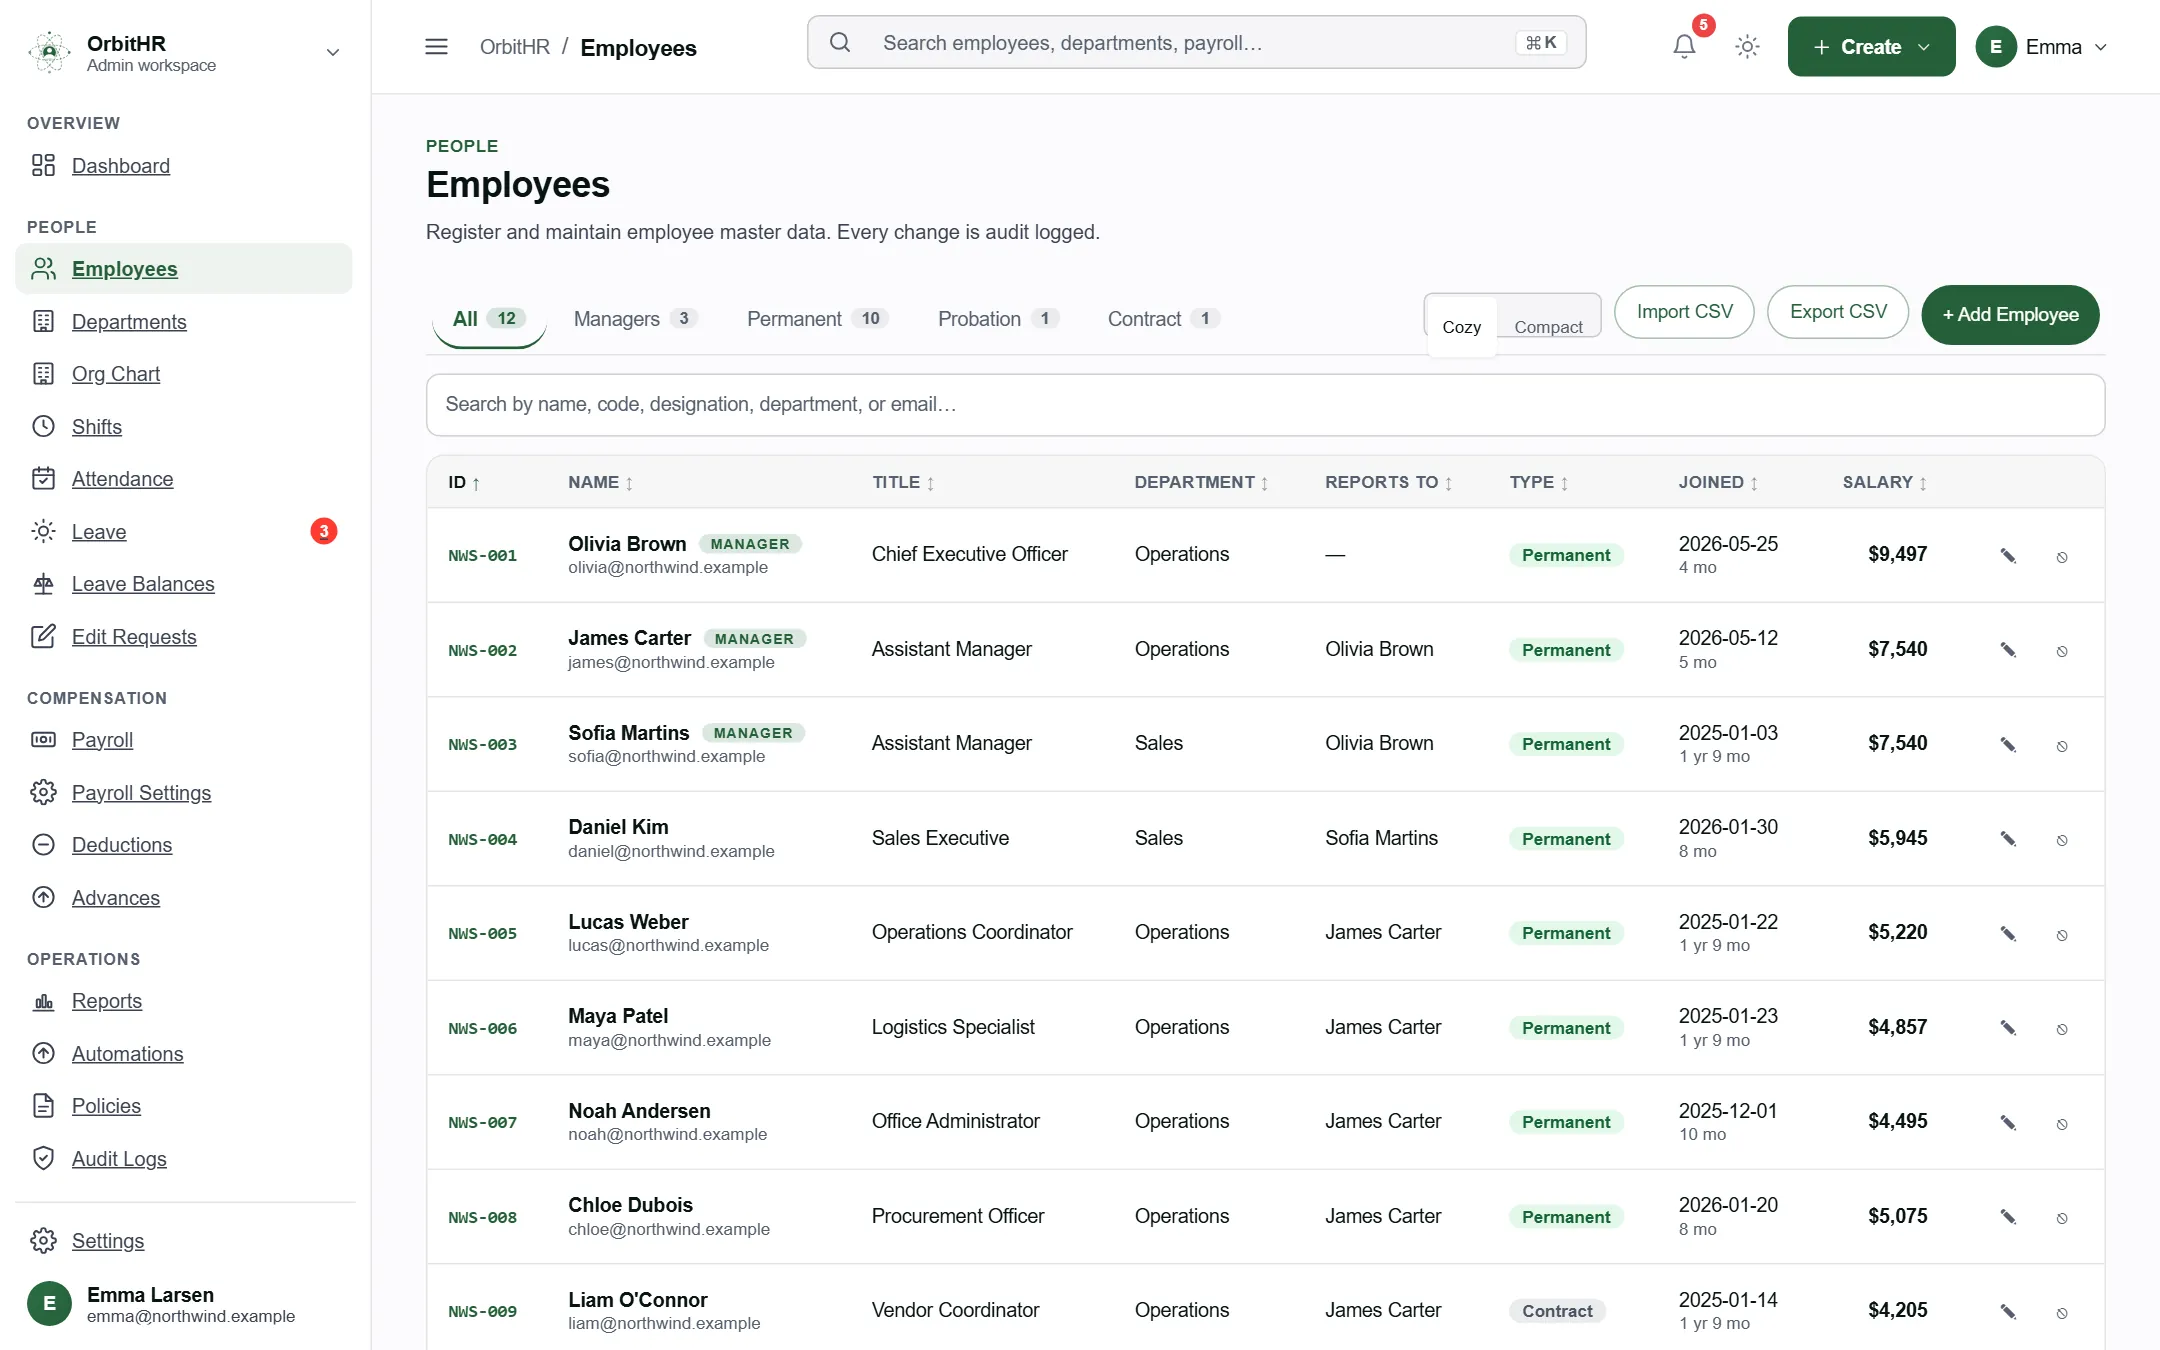2160x1350 pixels.
Task: Sort table by Joined column
Action: click(1718, 482)
